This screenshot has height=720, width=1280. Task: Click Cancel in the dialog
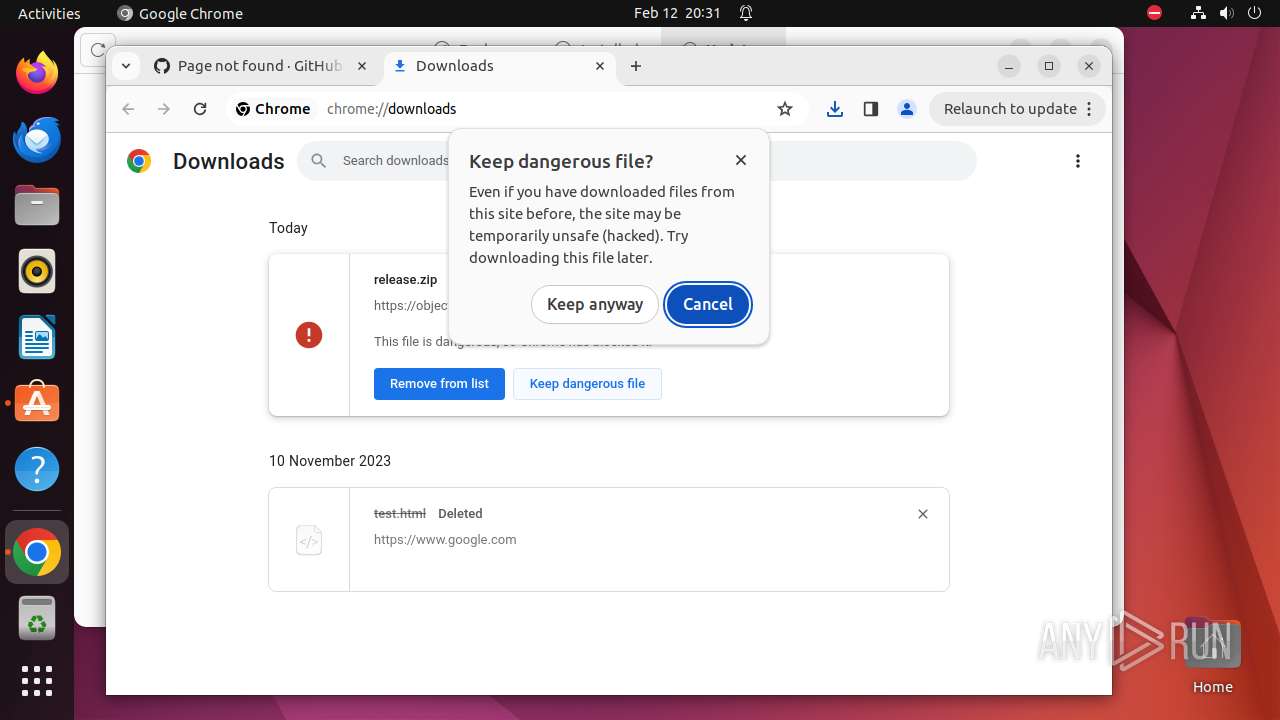[708, 304]
